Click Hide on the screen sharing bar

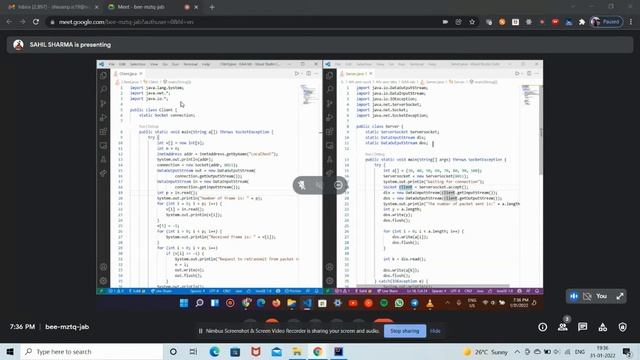pyautogui.click(x=436, y=331)
